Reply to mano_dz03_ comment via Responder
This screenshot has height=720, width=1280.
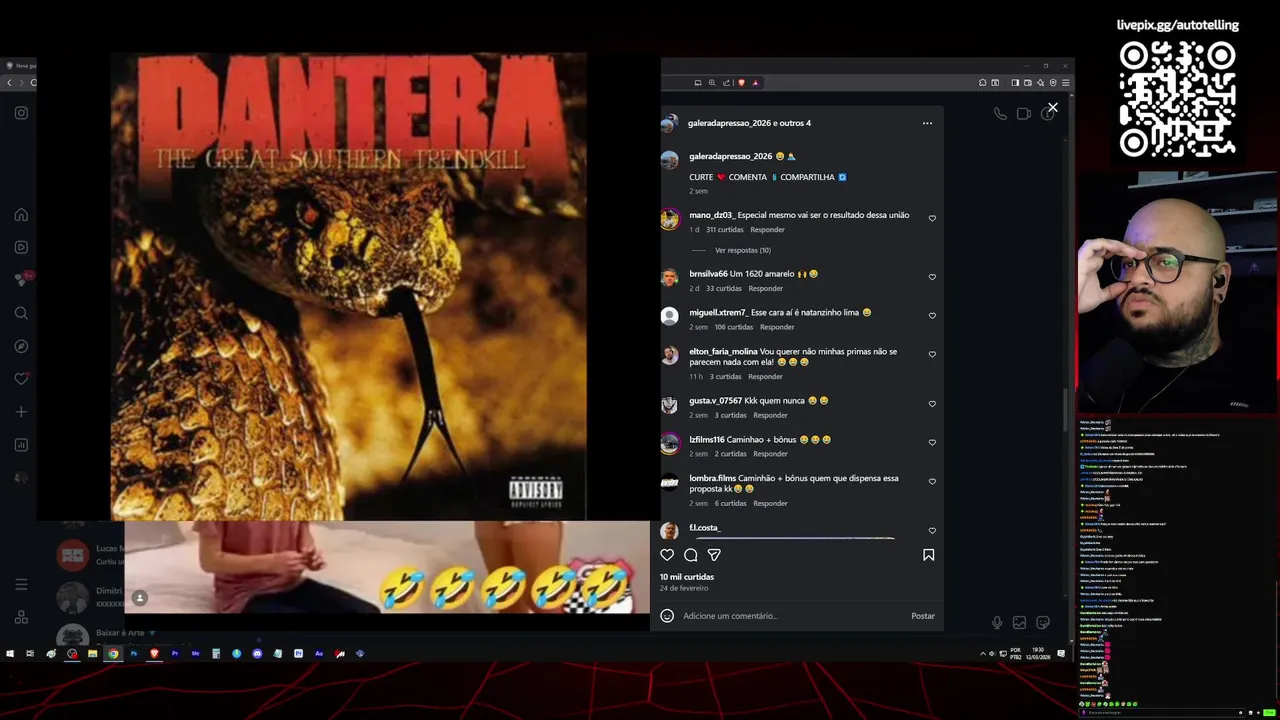coord(768,230)
